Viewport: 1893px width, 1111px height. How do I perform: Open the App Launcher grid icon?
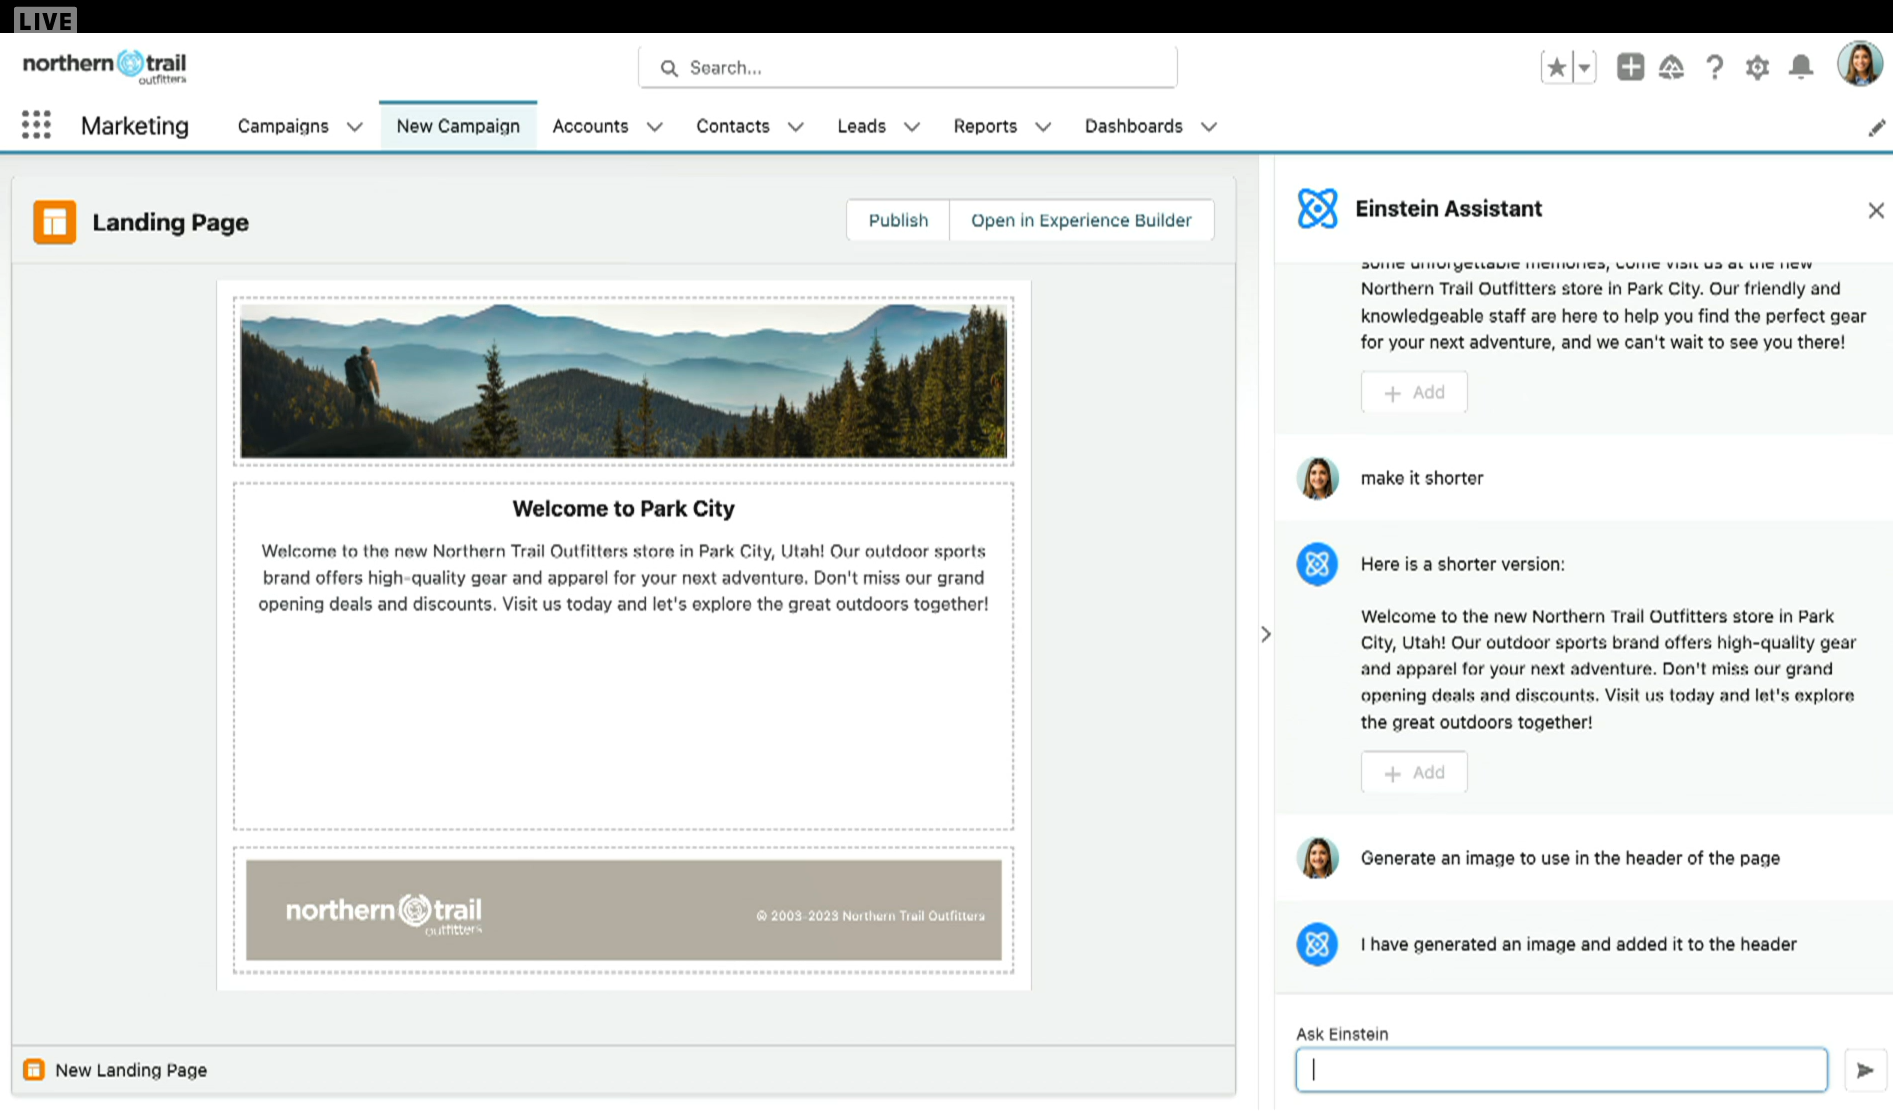36,125
